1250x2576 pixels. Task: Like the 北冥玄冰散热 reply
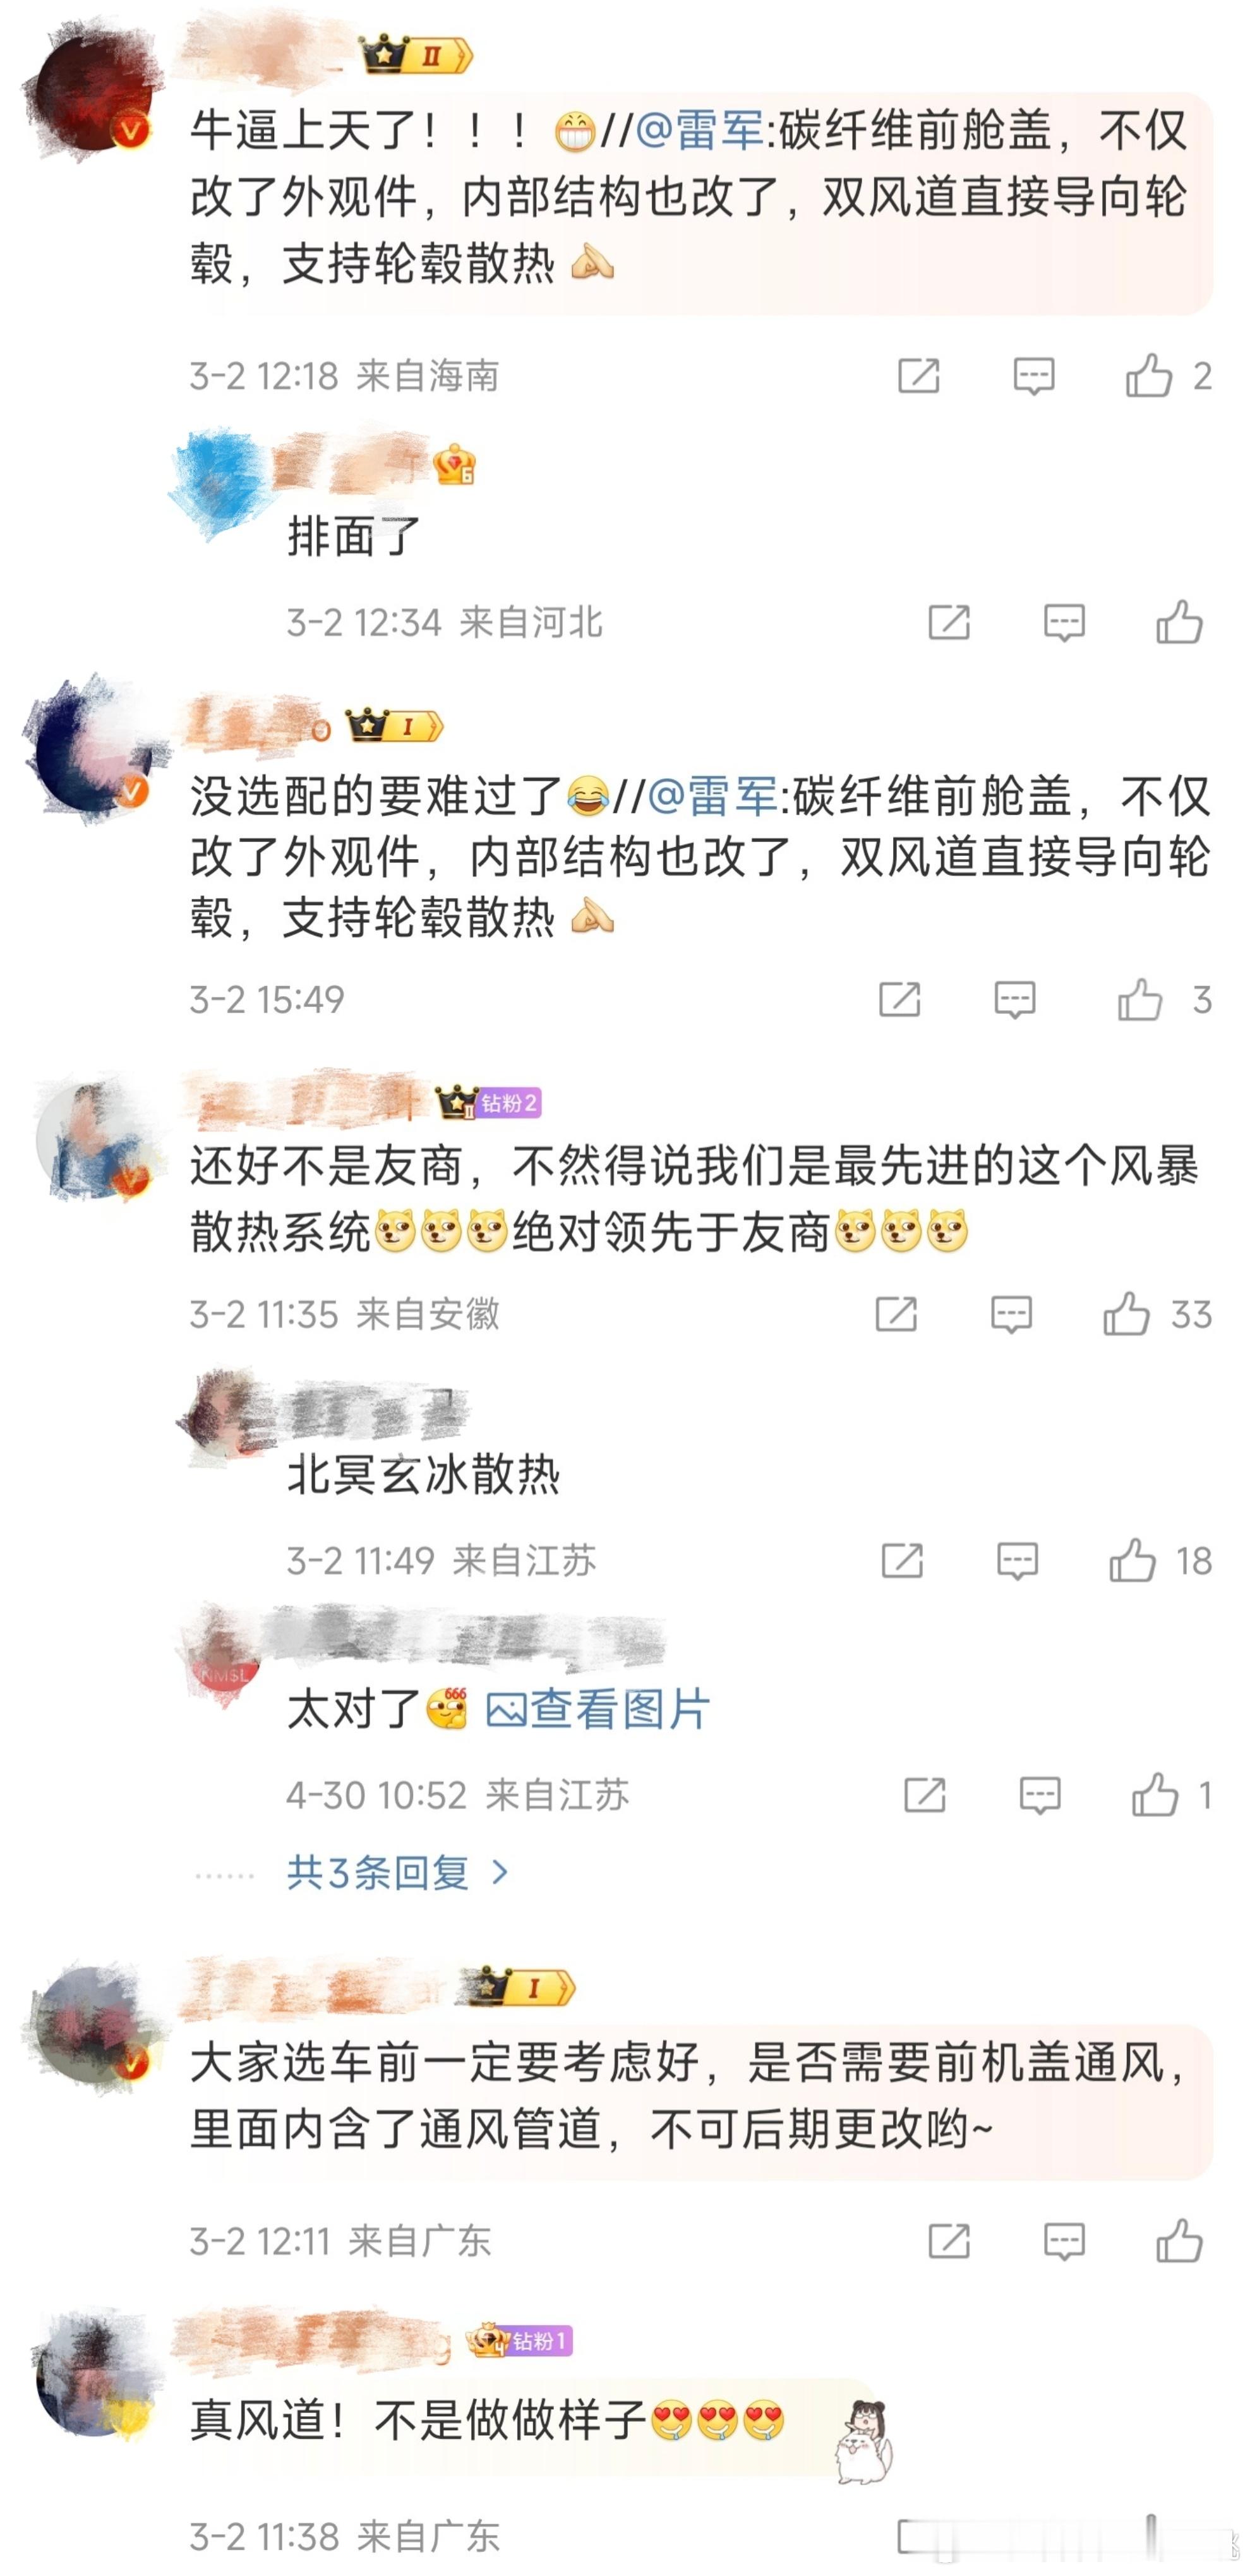[1133, 1560]
